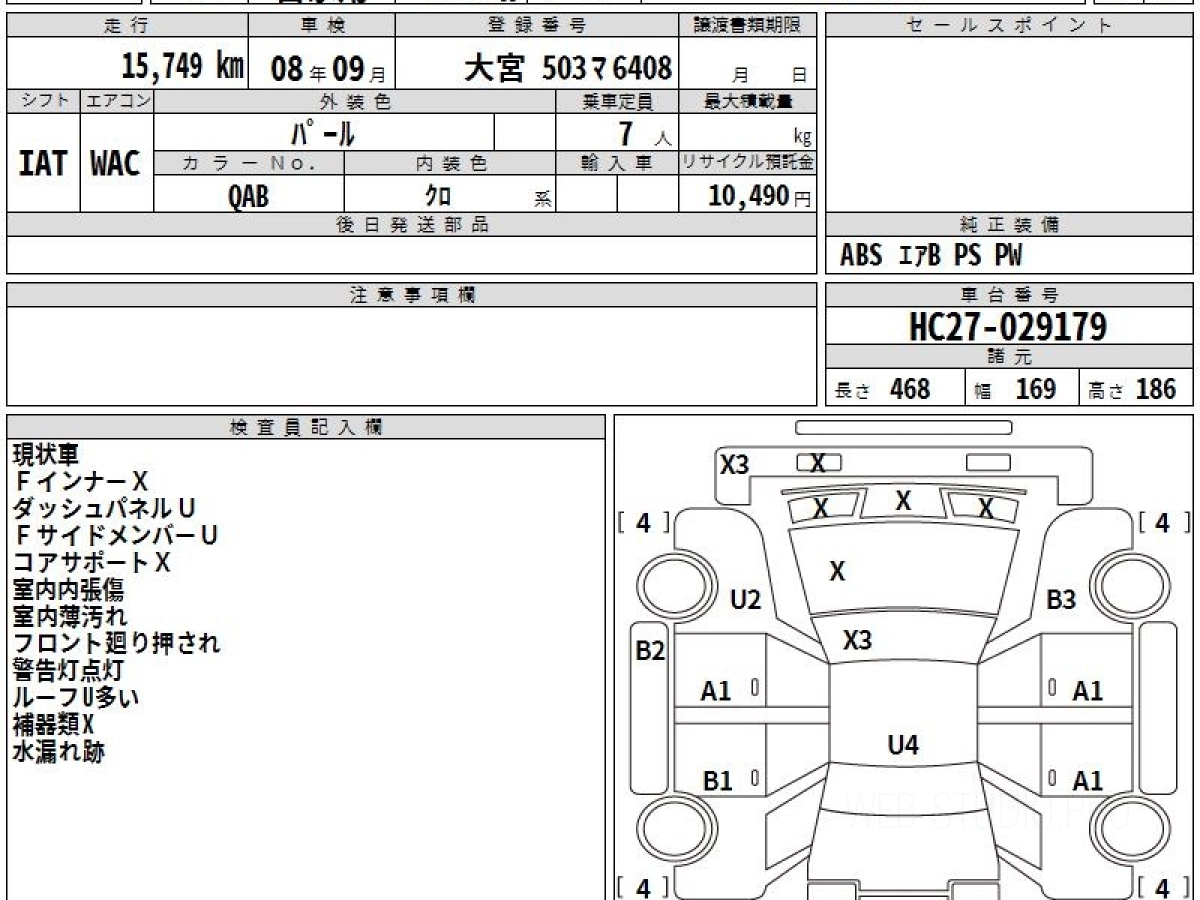Viewport: 1200px width, 900px height.
Task: Click the B1 door damage mark
Action: (717, 781)
